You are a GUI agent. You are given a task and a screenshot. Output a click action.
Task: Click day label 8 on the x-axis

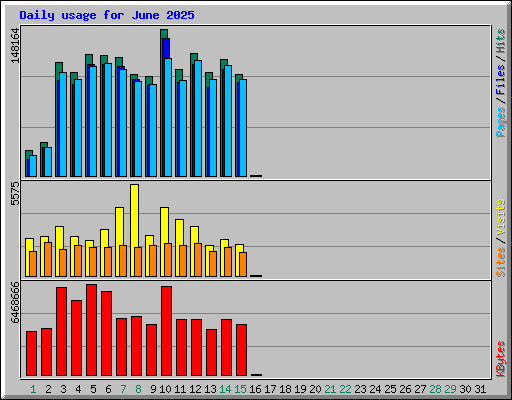pyautogui.click(x=138, y=389)
